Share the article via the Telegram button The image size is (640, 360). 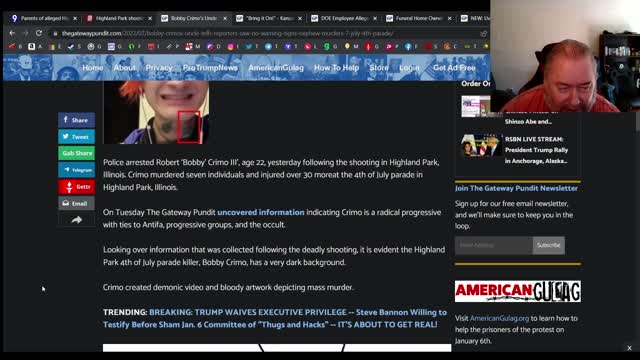[76, 170]
